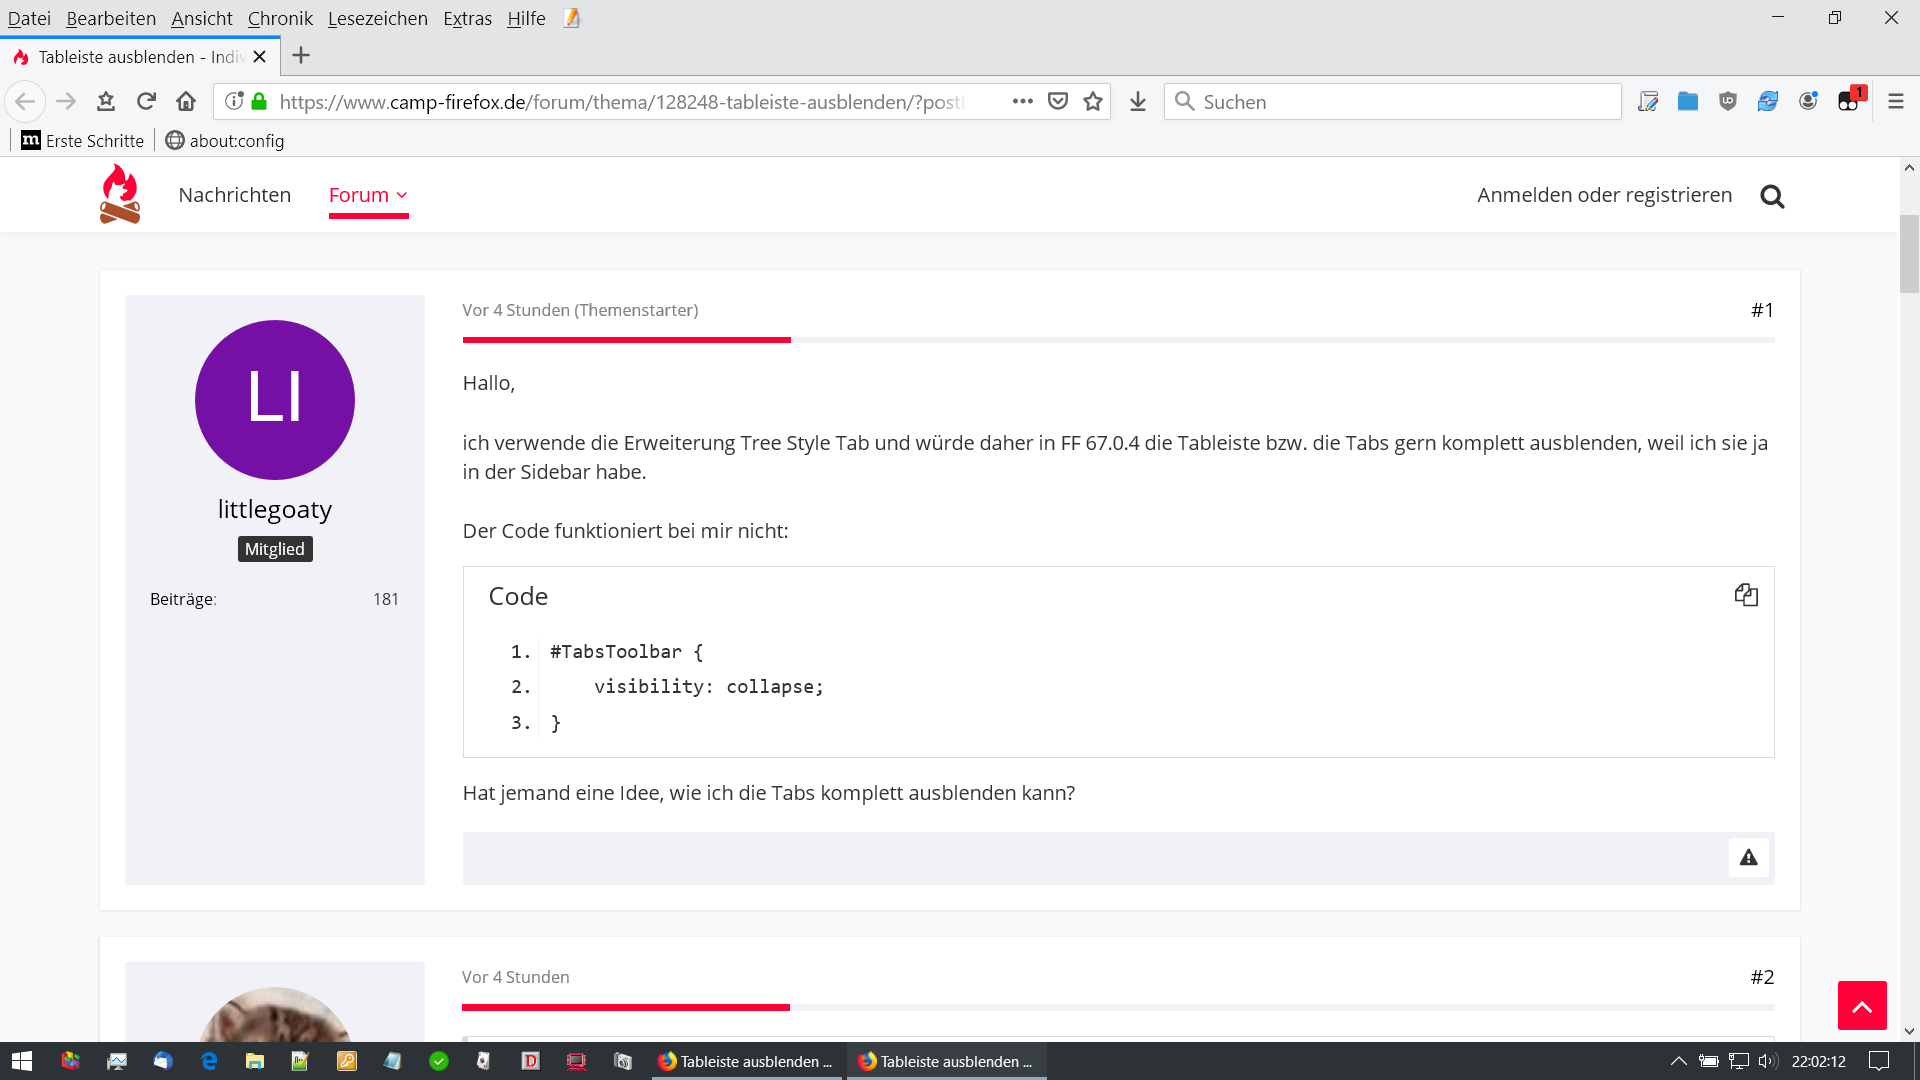Click camp-firefox campfire logo

(x=120, y=194)
